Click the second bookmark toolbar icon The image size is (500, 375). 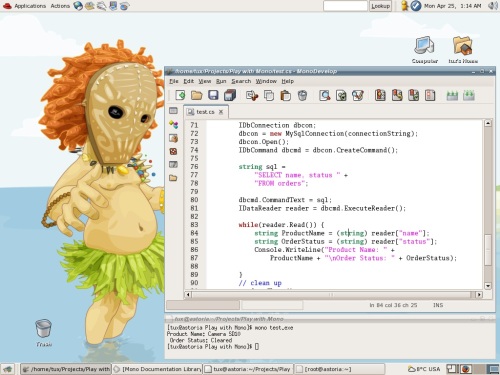point(397,95)
